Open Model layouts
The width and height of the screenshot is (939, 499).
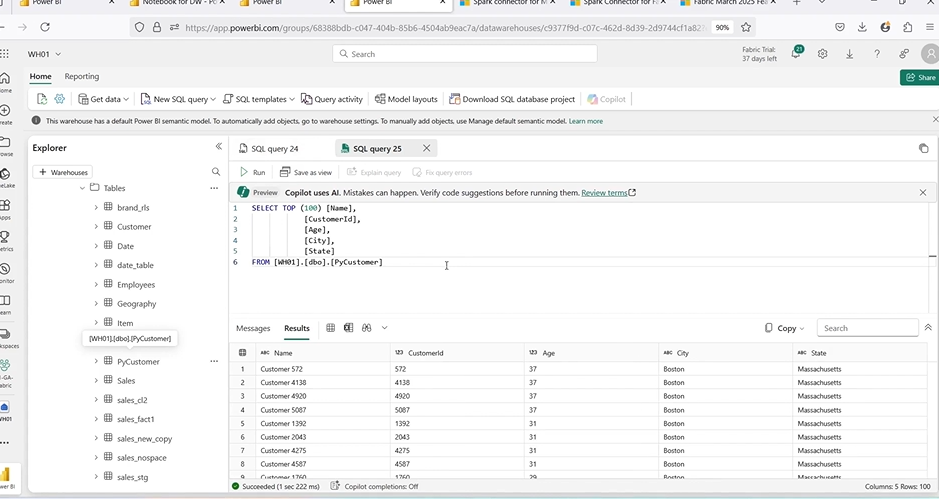[406, 99]
